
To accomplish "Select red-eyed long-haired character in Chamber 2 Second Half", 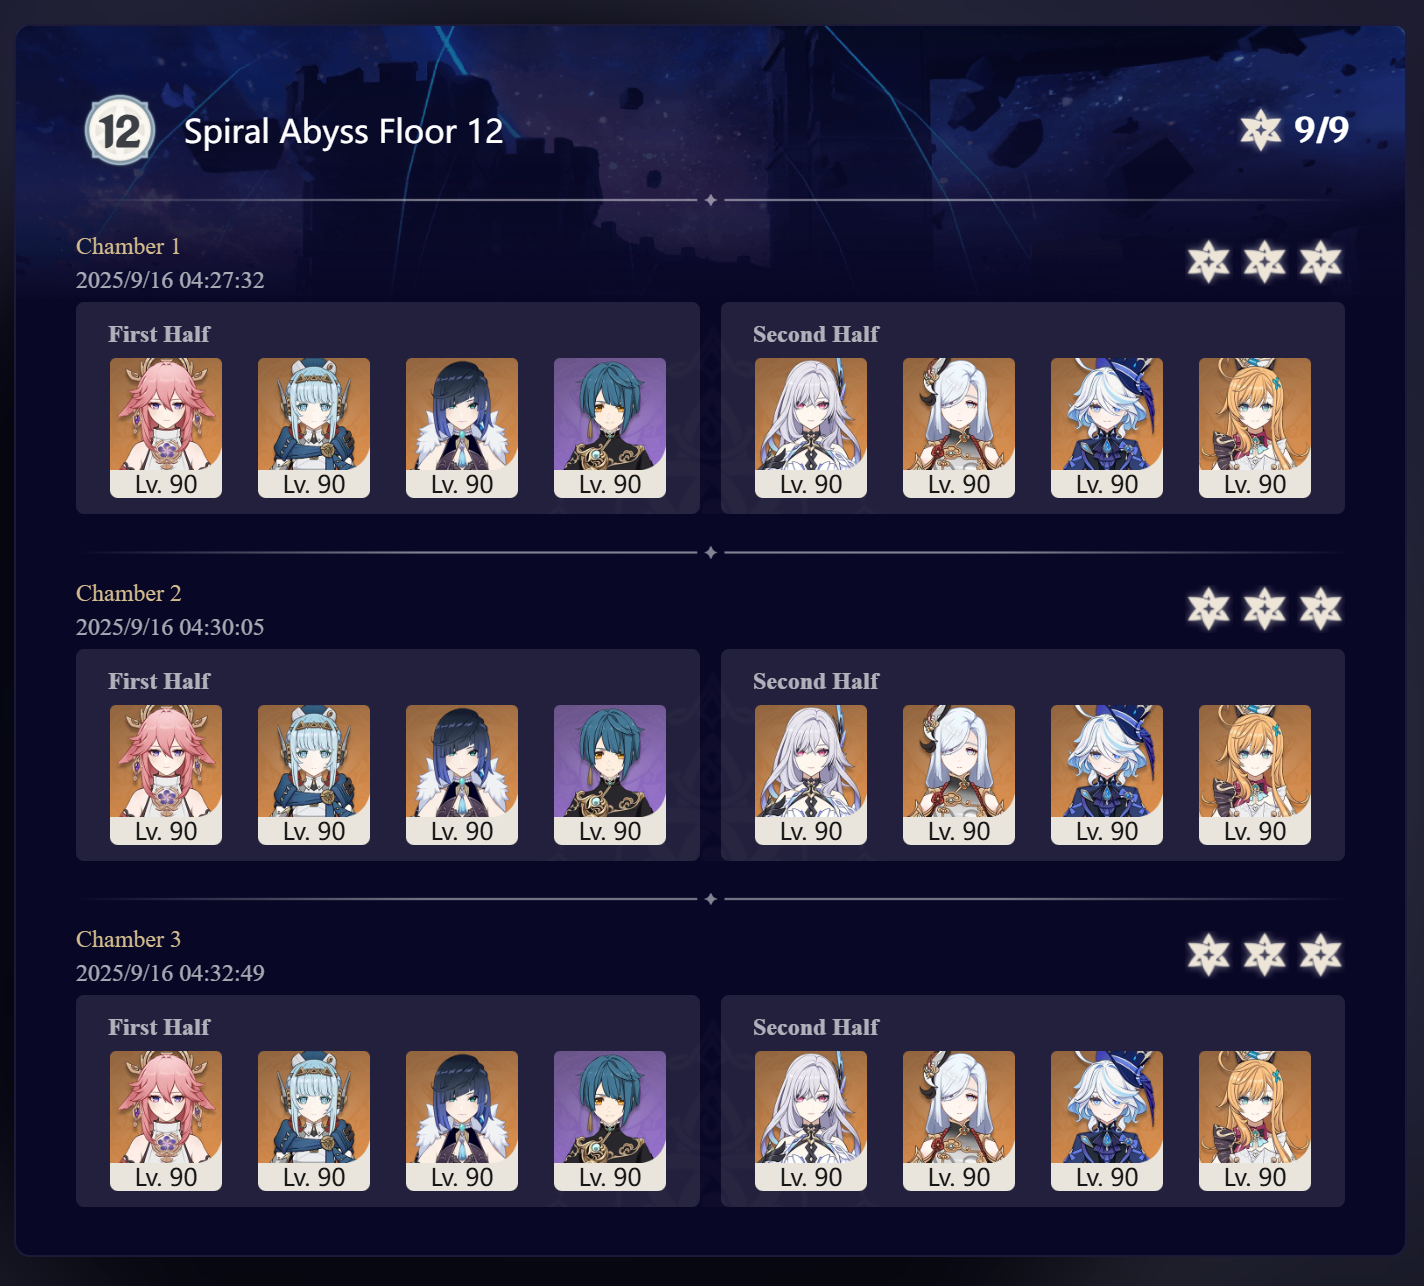I will pos(811,775).
